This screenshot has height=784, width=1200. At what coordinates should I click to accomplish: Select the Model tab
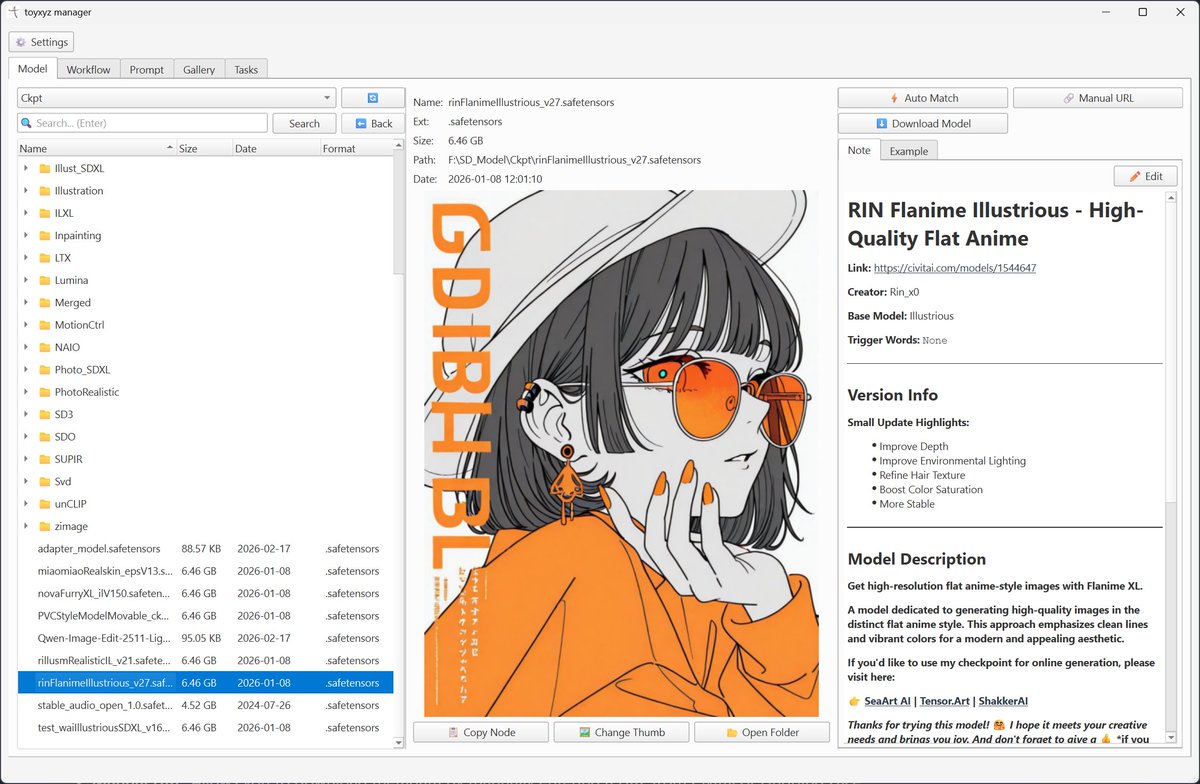coord(33,68)
